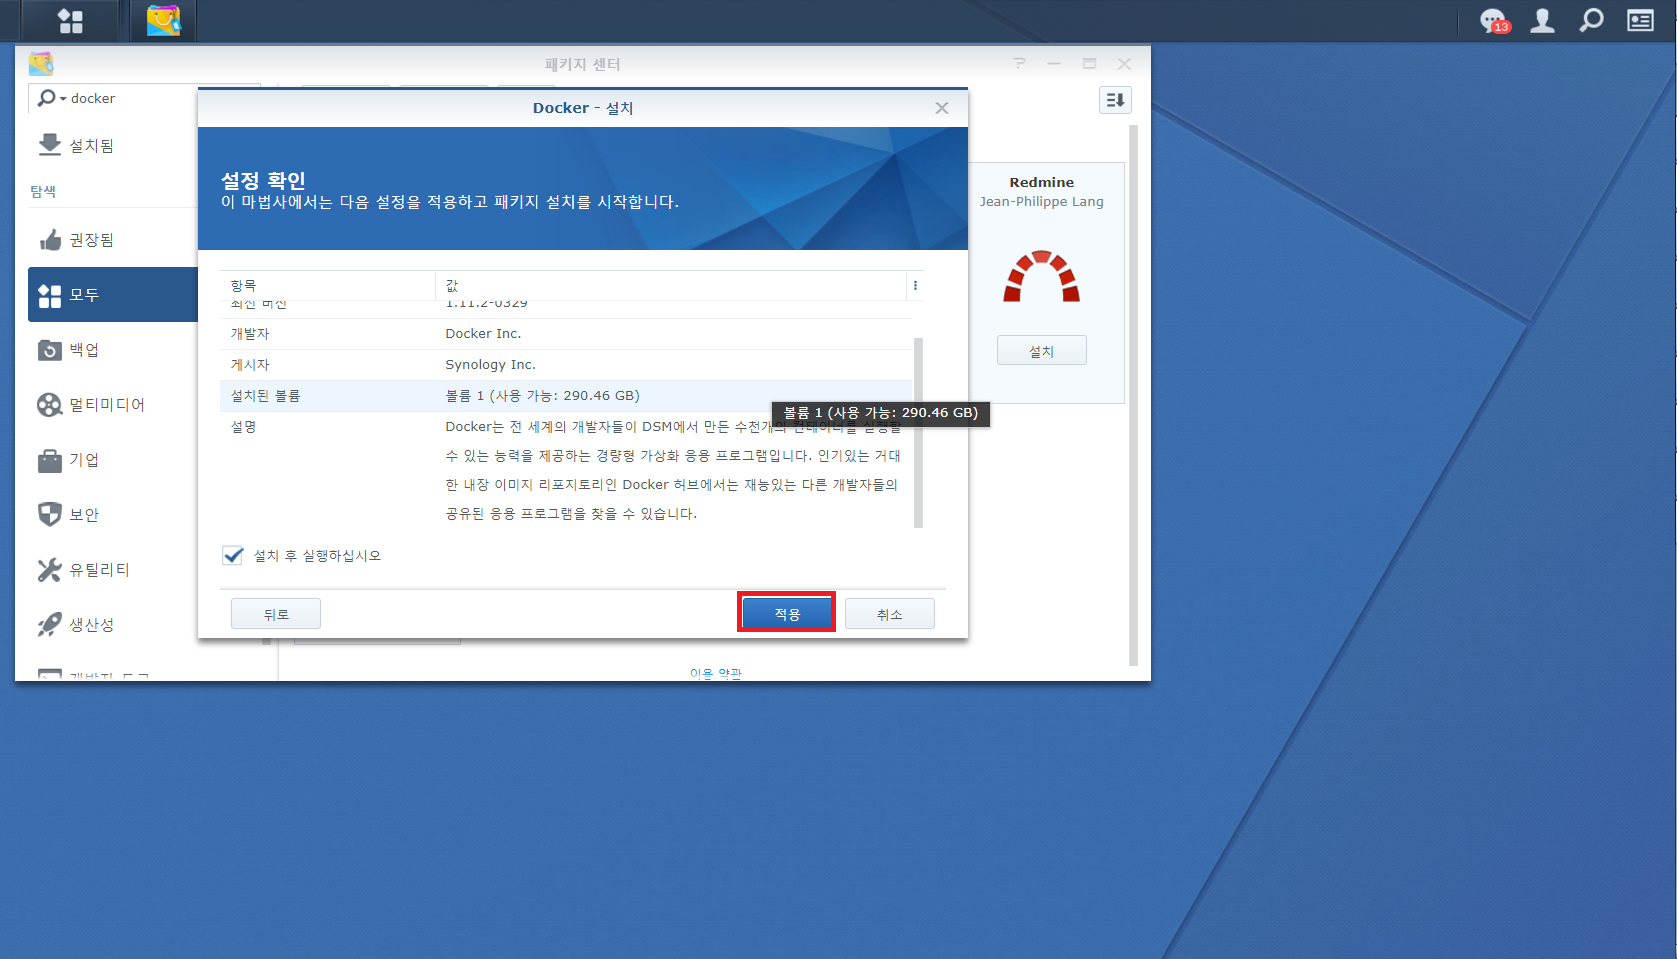The width and height of the screenshot is (1677, 959).
Task: Toggle the run after installation checkbox
Action: (x=233, y=556)
